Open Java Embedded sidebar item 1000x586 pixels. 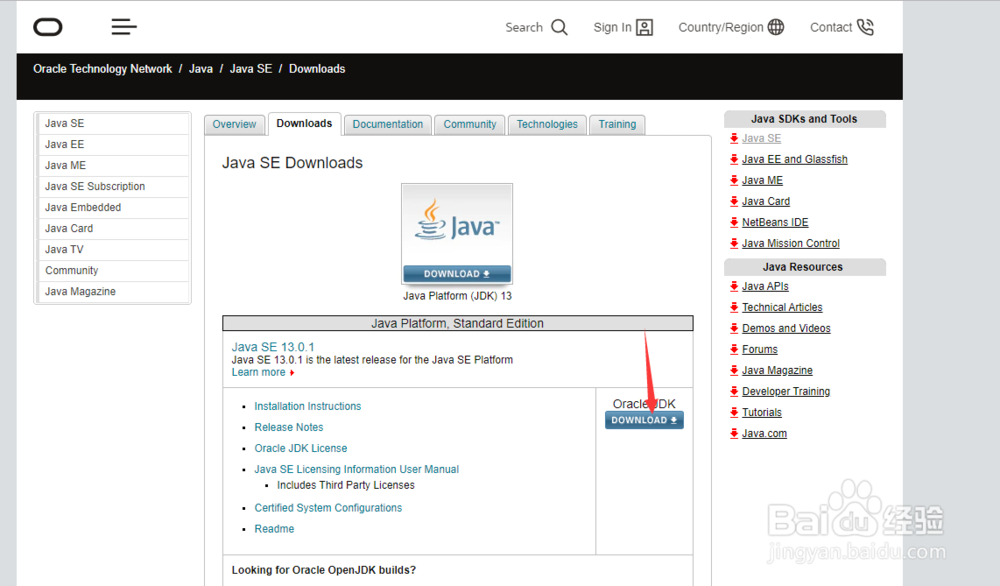point(114,208)
